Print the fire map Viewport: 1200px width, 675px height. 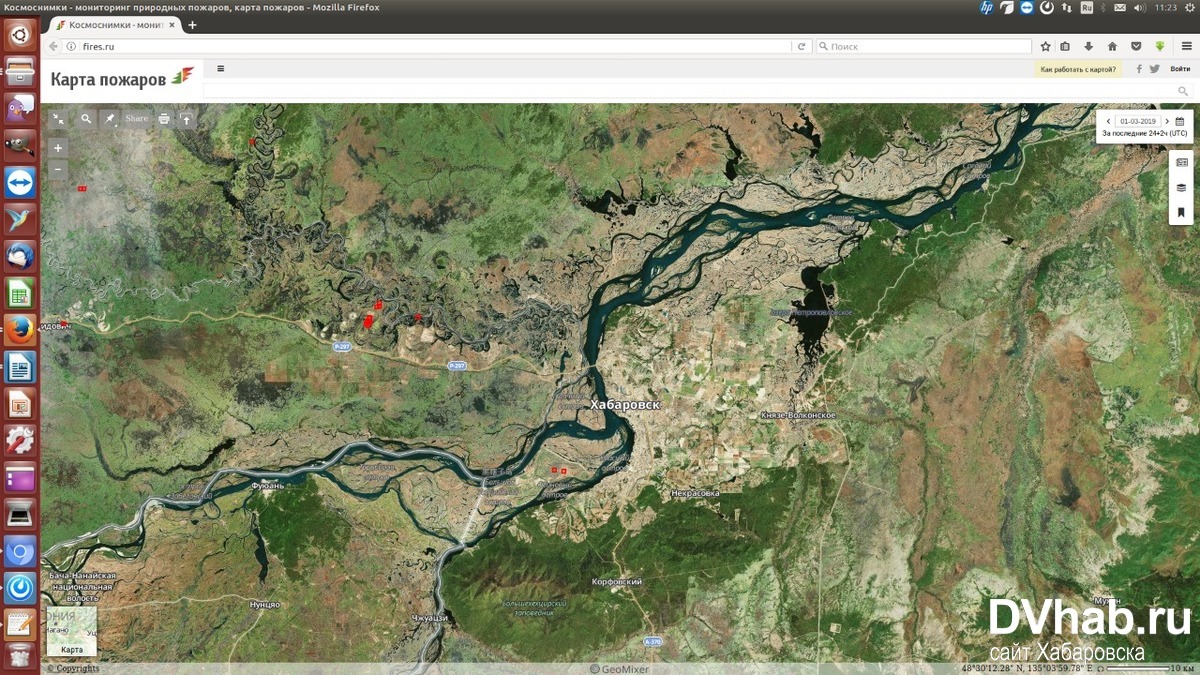click(x=164, y=118)
